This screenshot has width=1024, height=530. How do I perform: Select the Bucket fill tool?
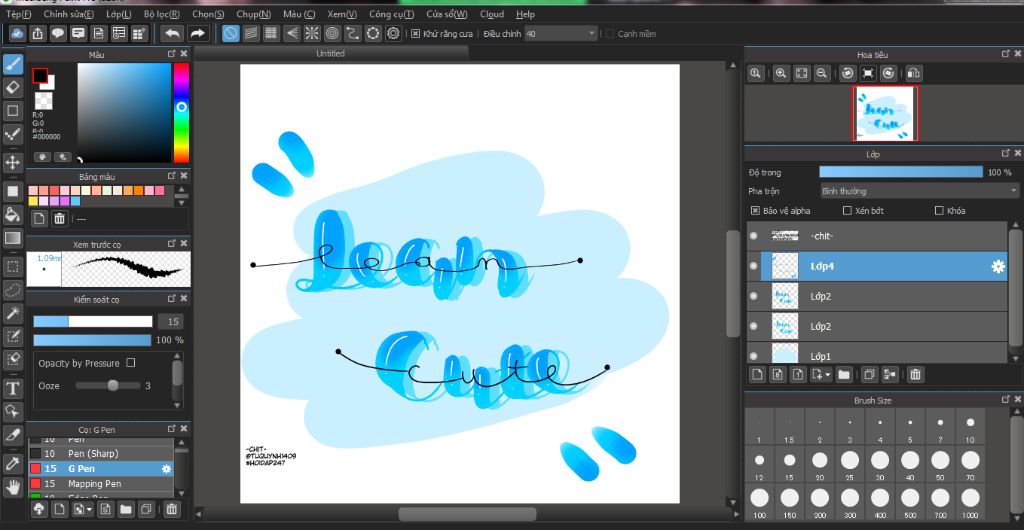[x=13, y=215]
